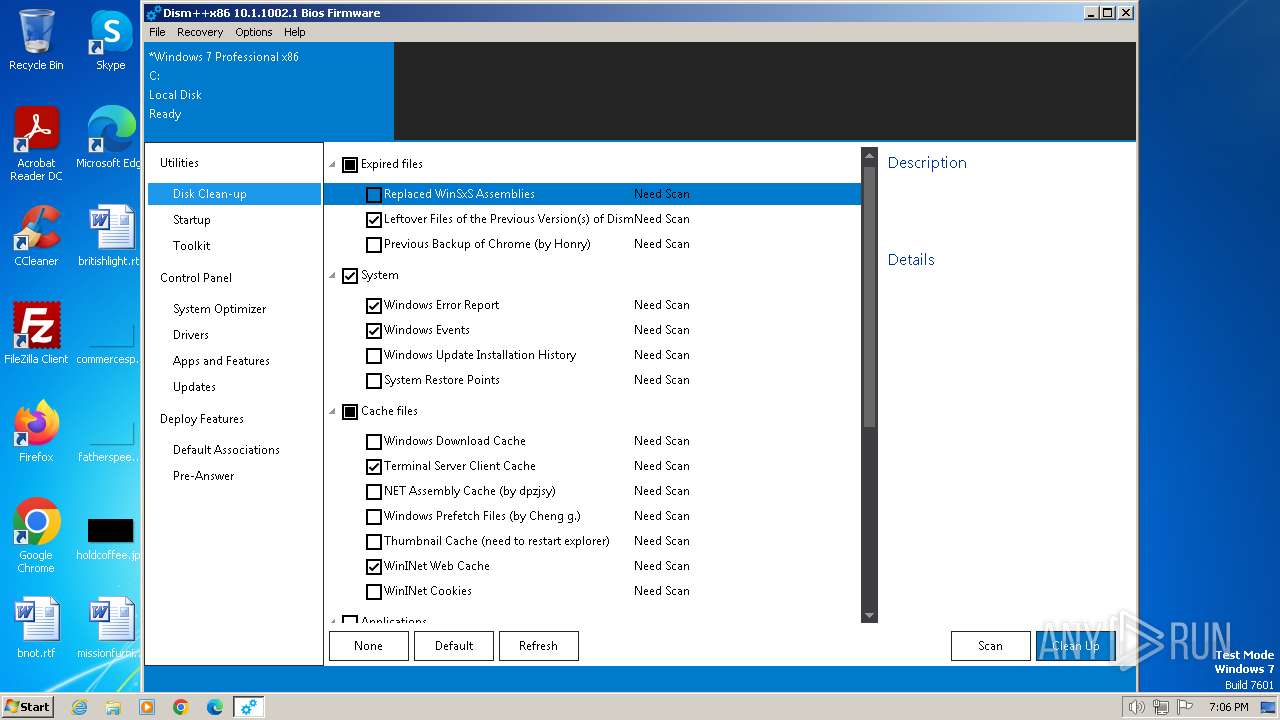
Task: Collapse the Cache files group
Action: [x=332, y=412]
